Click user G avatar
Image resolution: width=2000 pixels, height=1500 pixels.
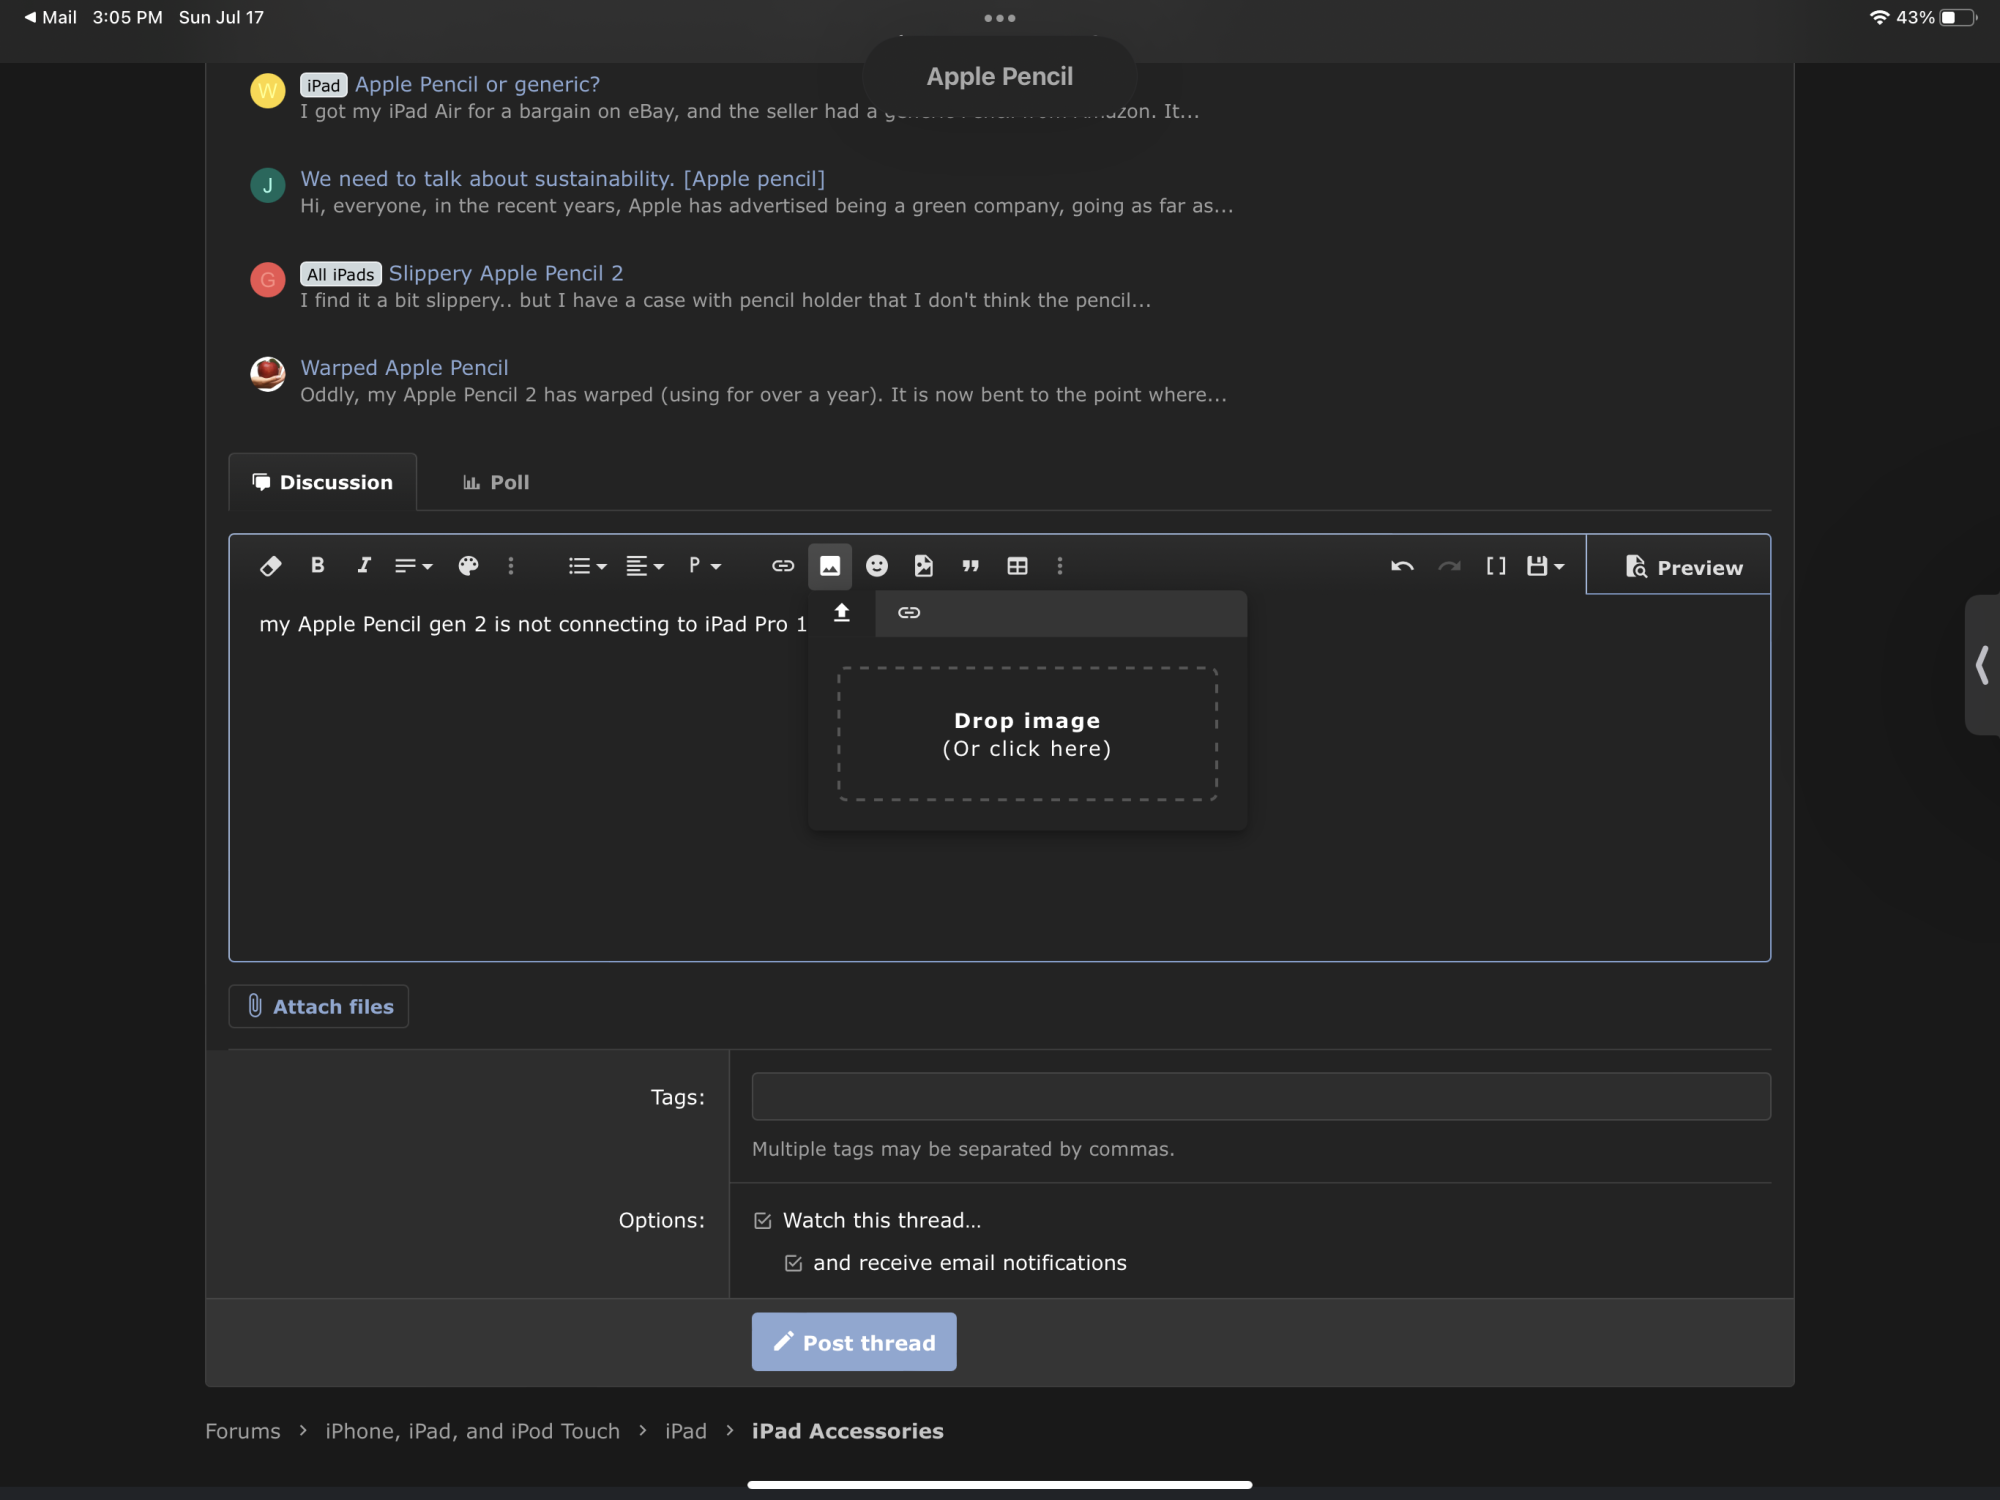point(267,280)
